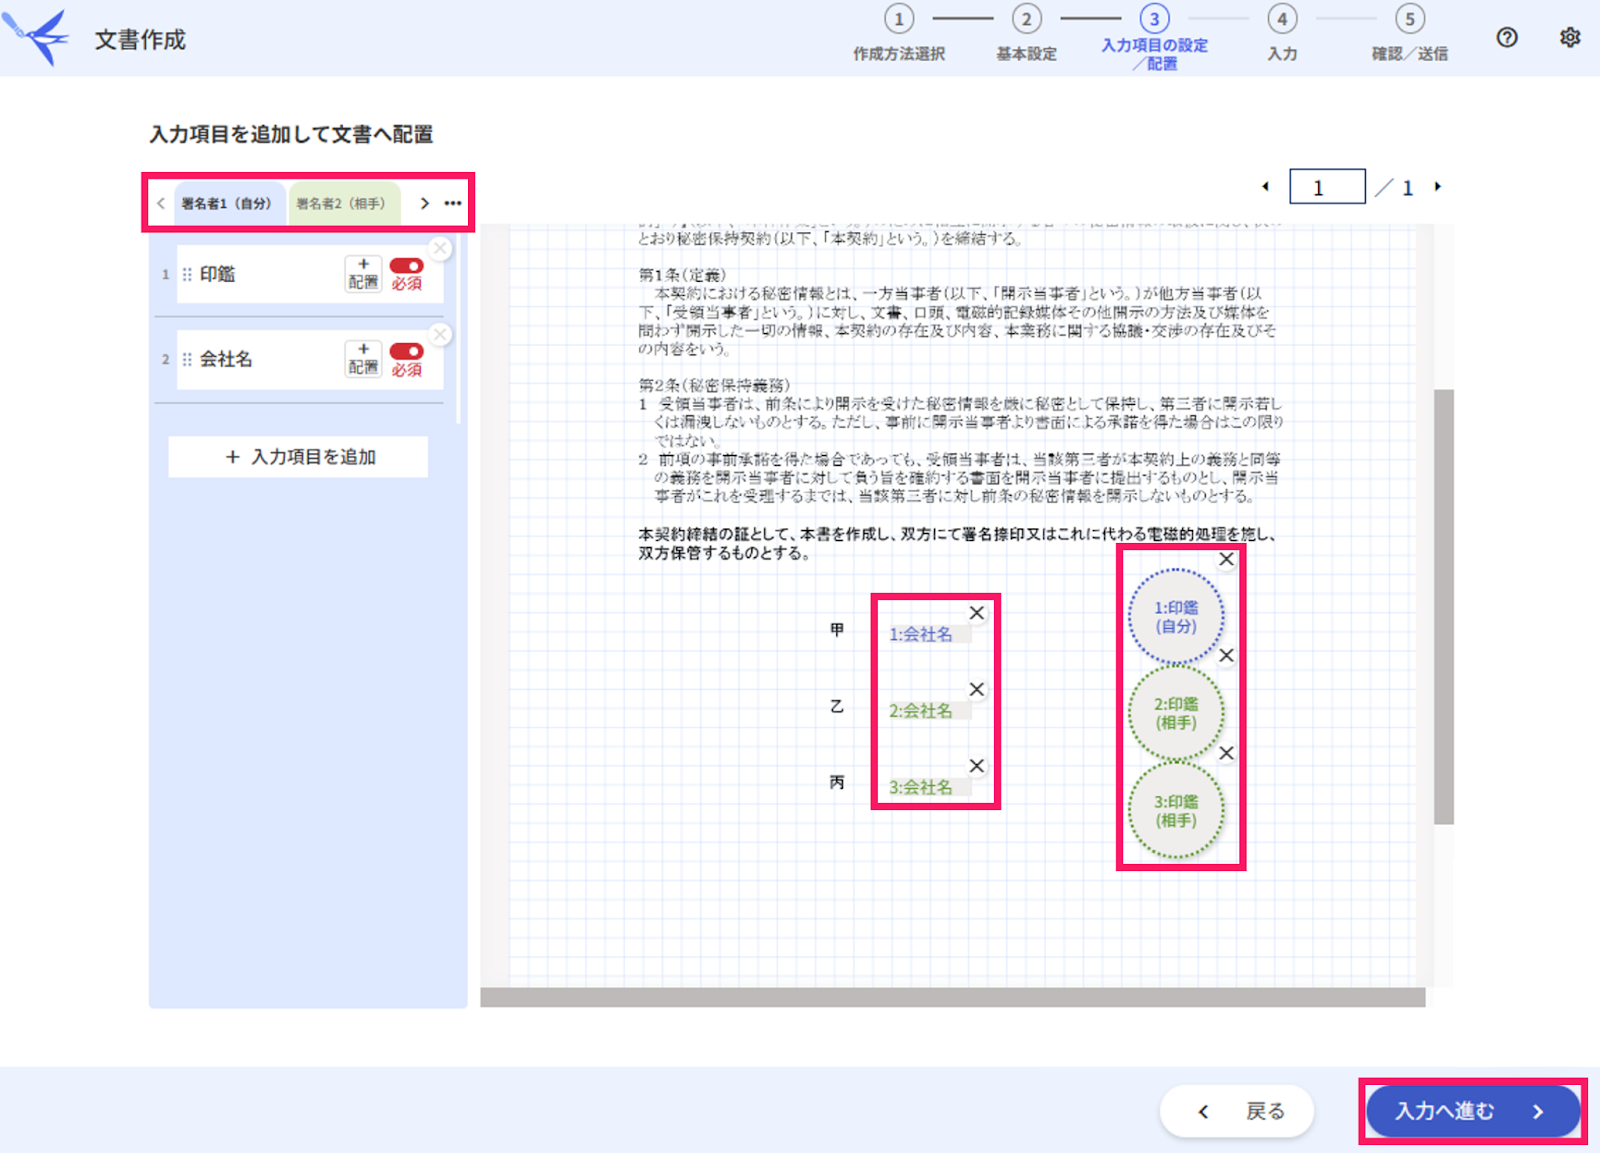
Task: Click the input list panel scrollbar
Action: tap(458, 330)
